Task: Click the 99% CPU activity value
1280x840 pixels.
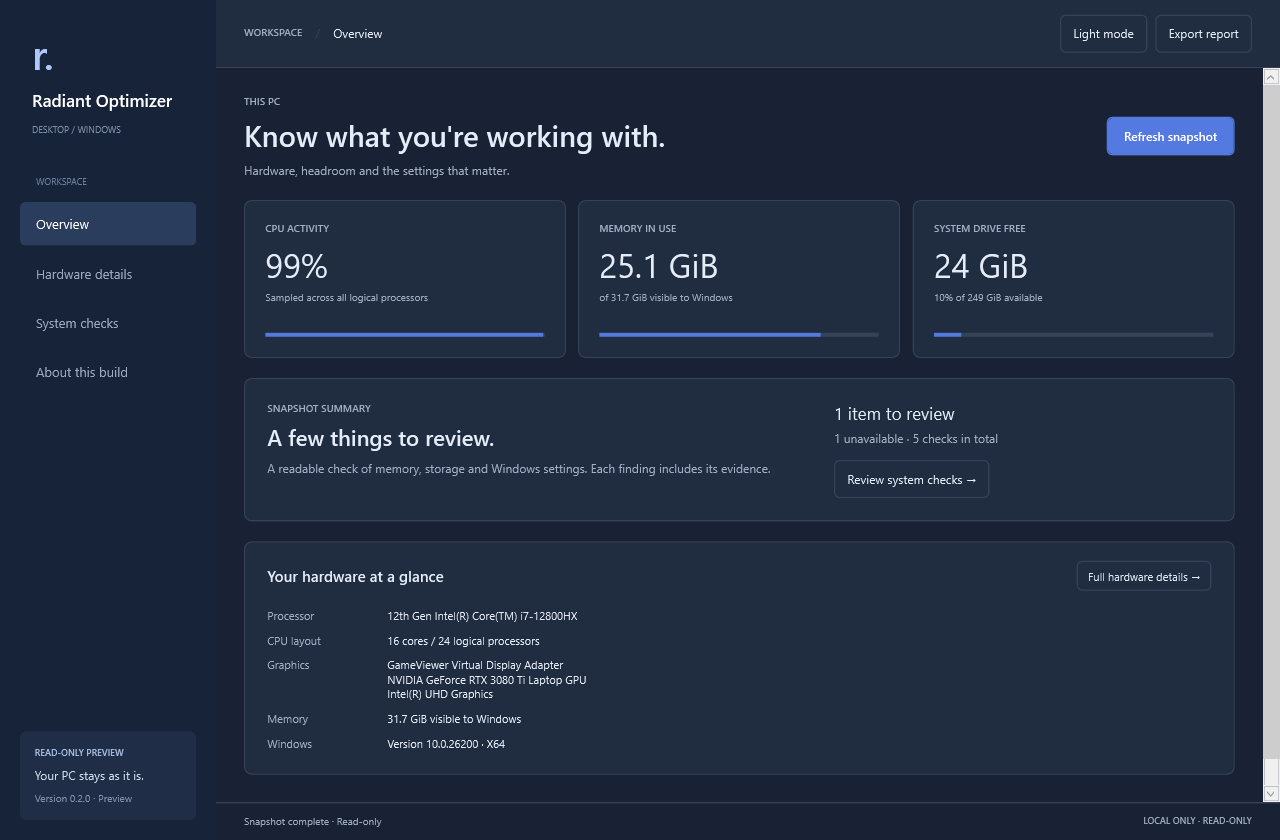Action: pos(296,266)
